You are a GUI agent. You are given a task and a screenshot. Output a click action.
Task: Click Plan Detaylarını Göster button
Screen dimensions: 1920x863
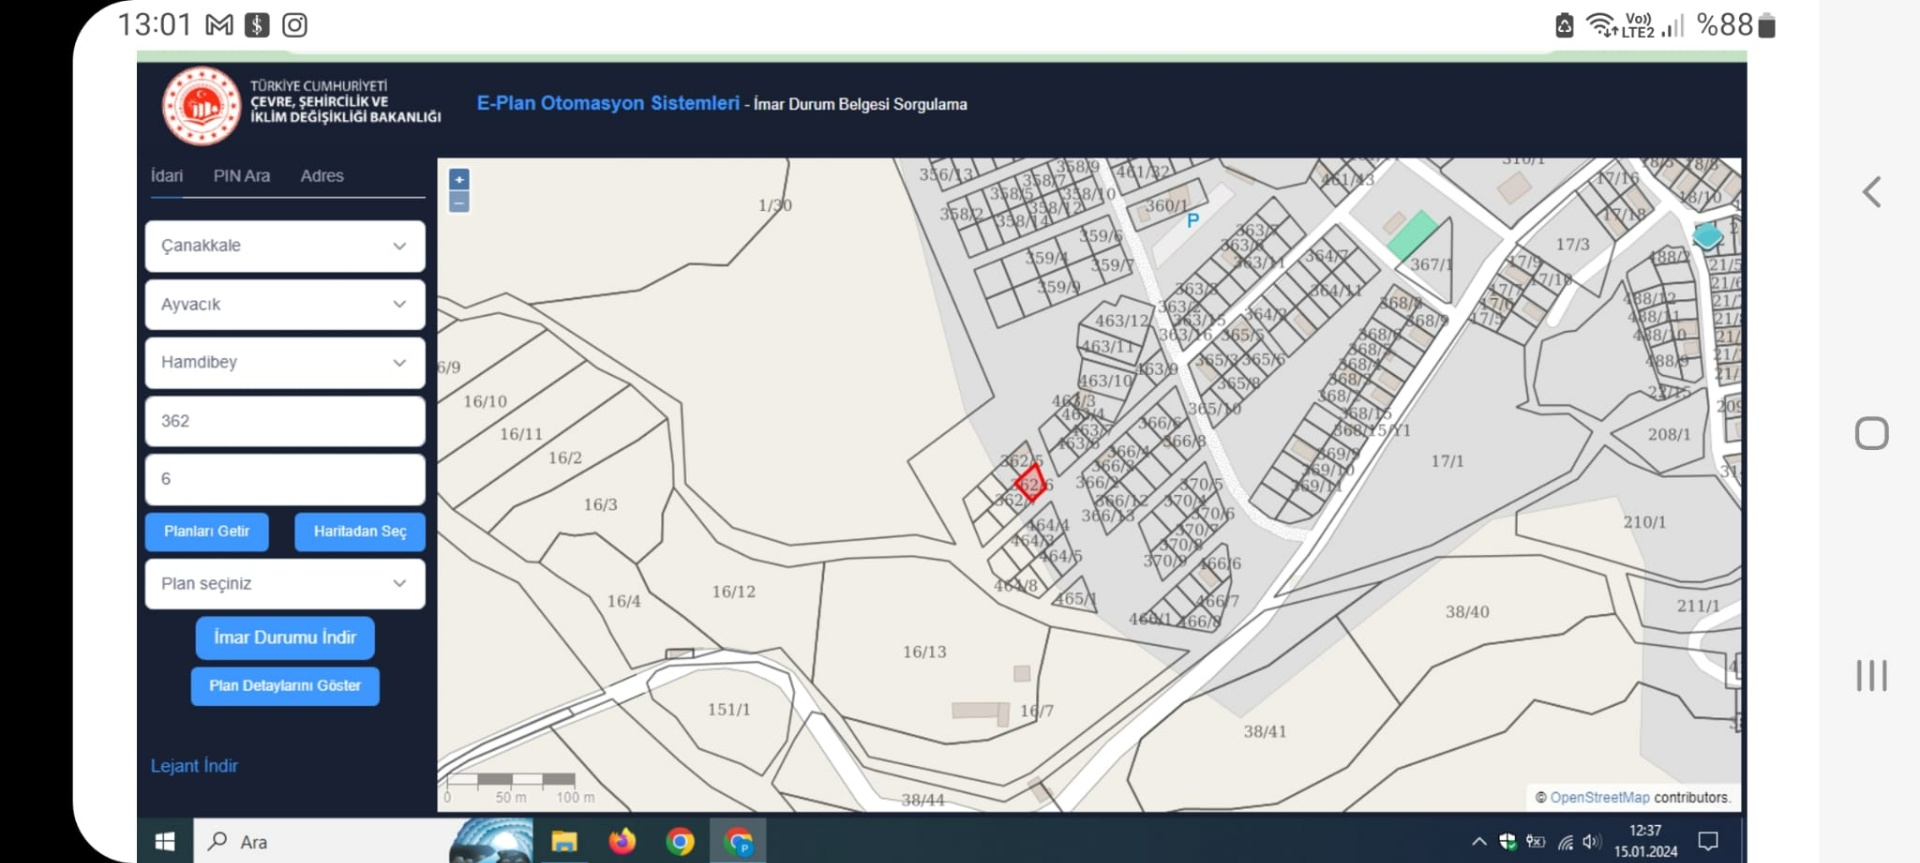pos(285,686)
